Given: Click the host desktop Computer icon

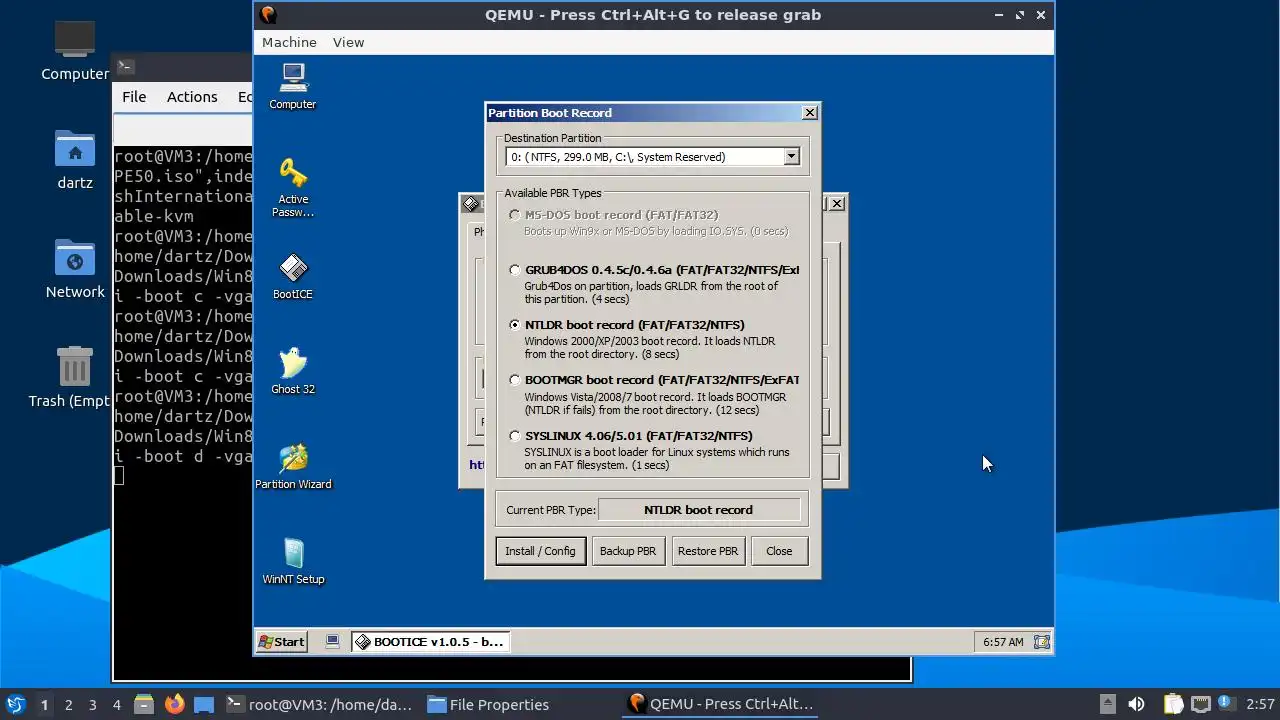Looking at the screenshot, I should click(75, 52).
